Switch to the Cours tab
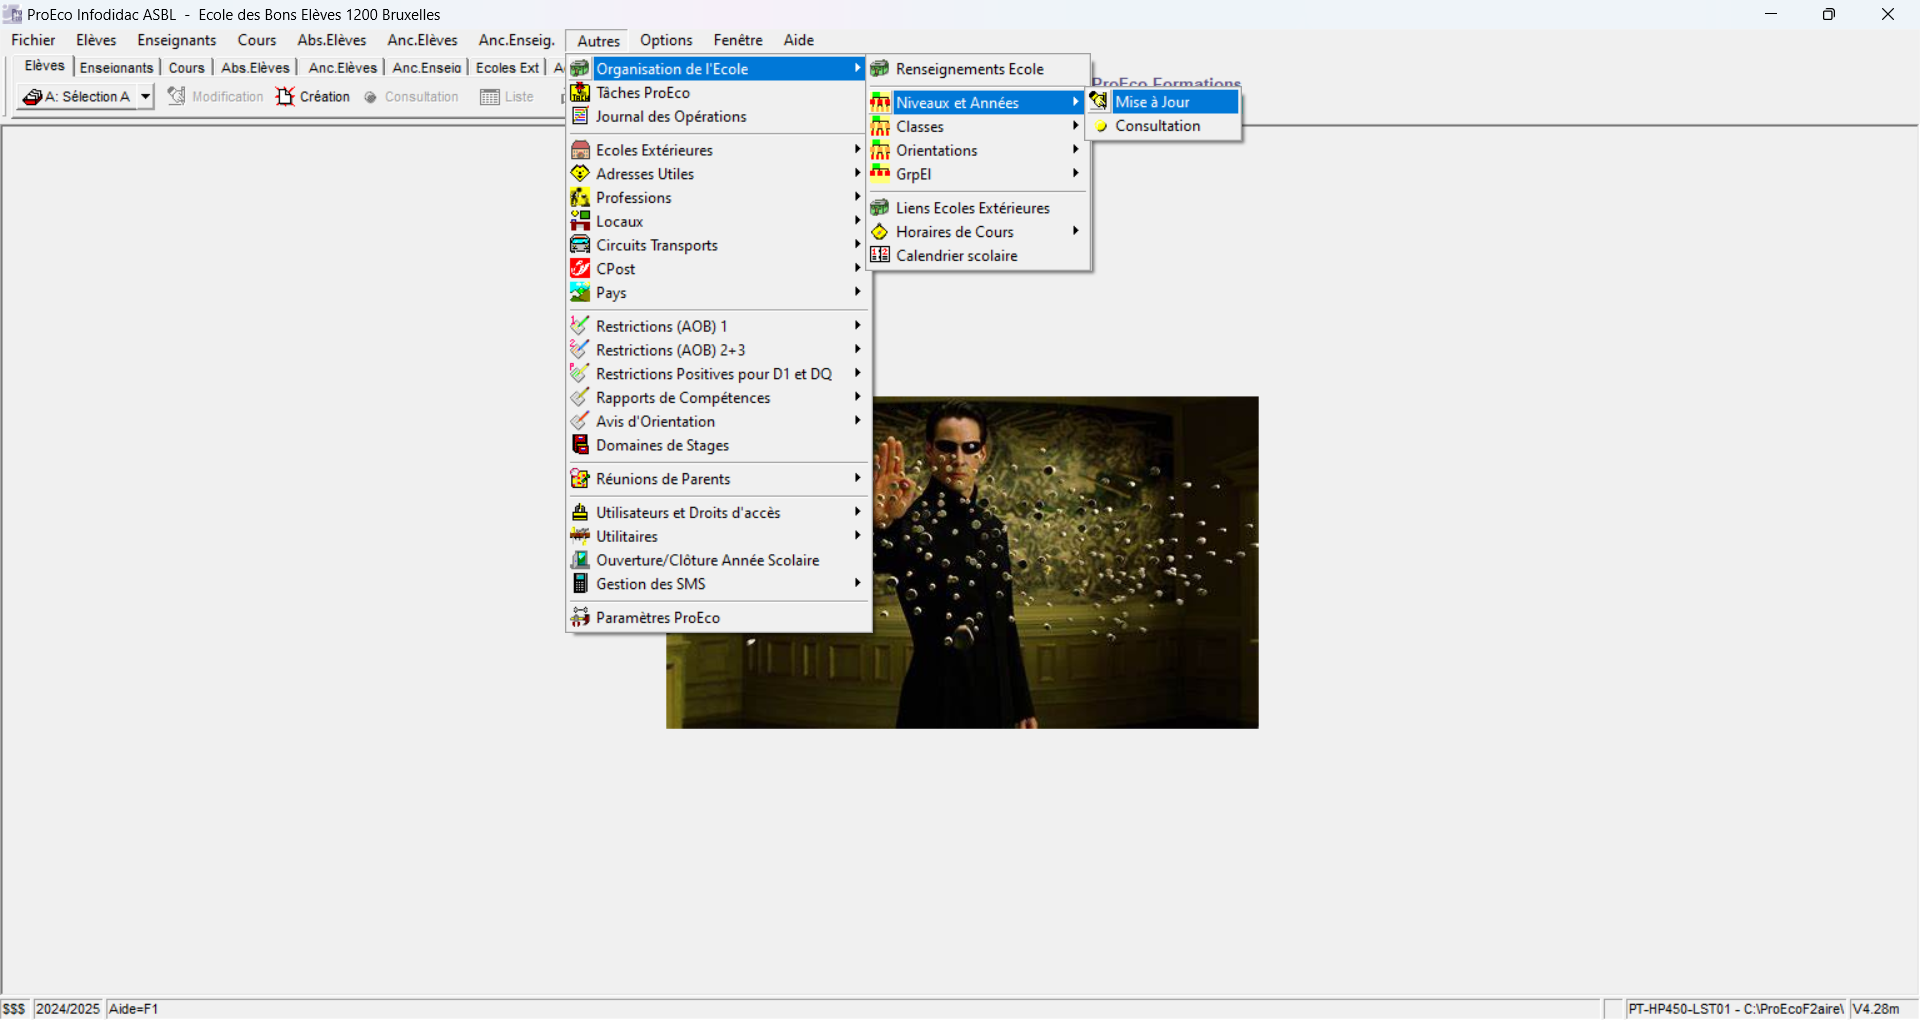Viewport: 1920px width, 1020px height. pyautogui.click(x=186, y=68)
